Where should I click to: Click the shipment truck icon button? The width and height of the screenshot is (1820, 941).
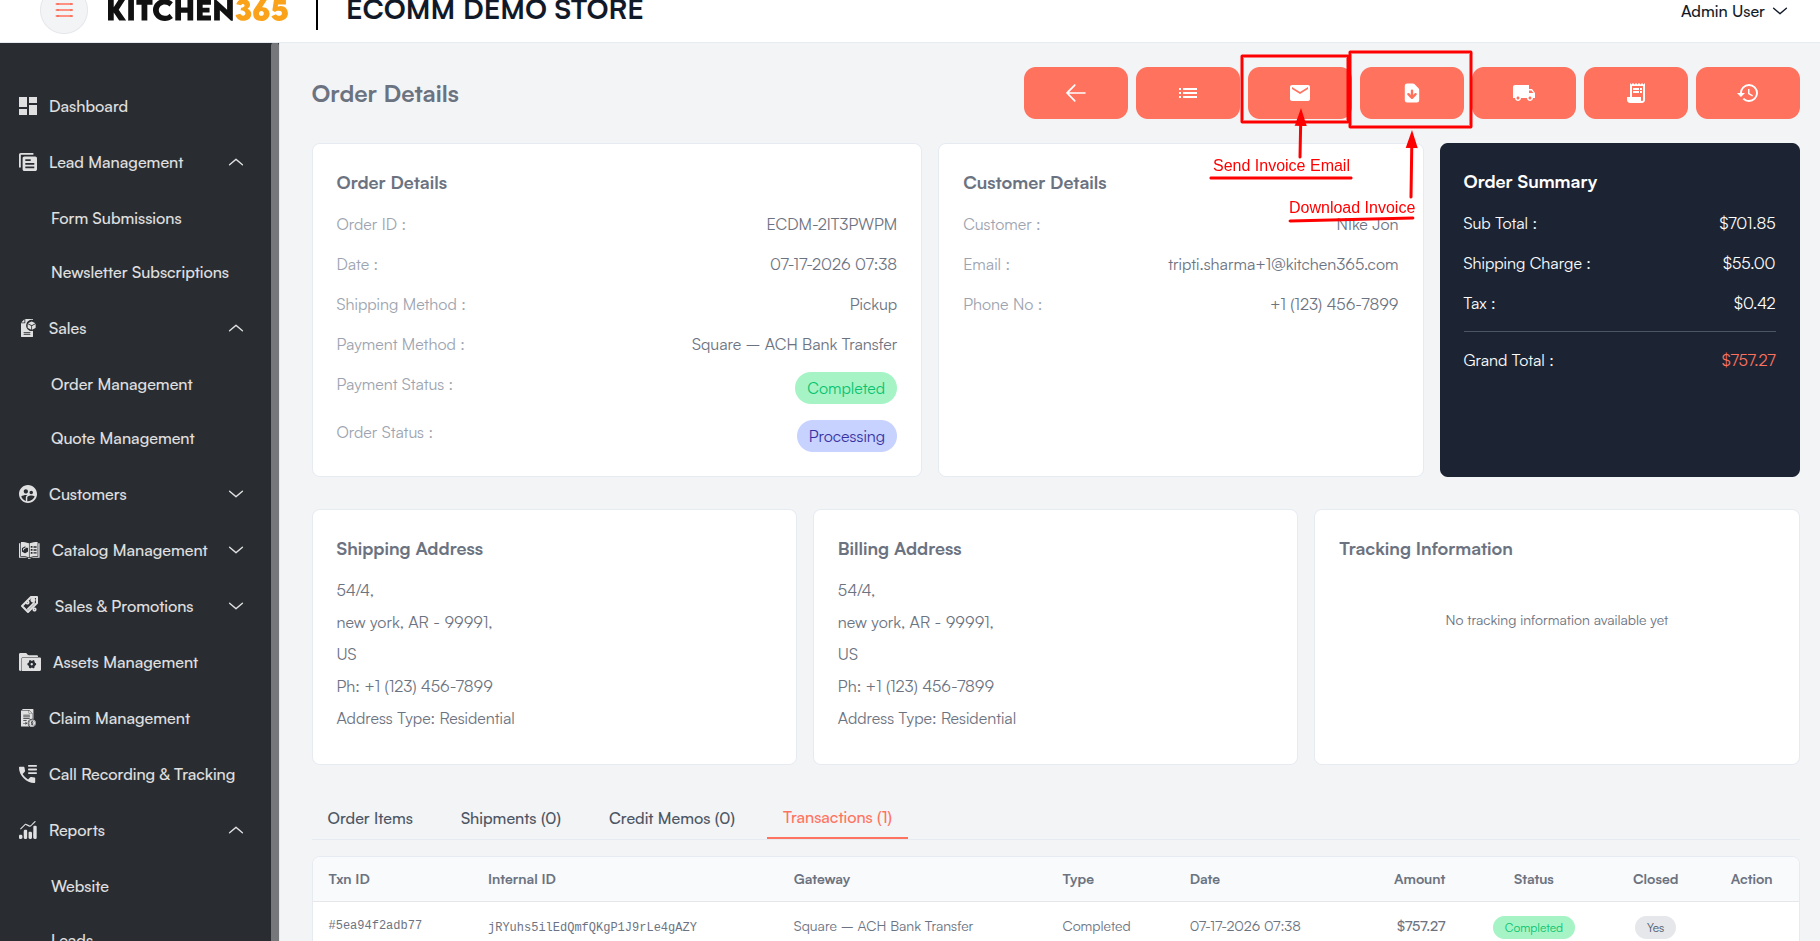1523,93
